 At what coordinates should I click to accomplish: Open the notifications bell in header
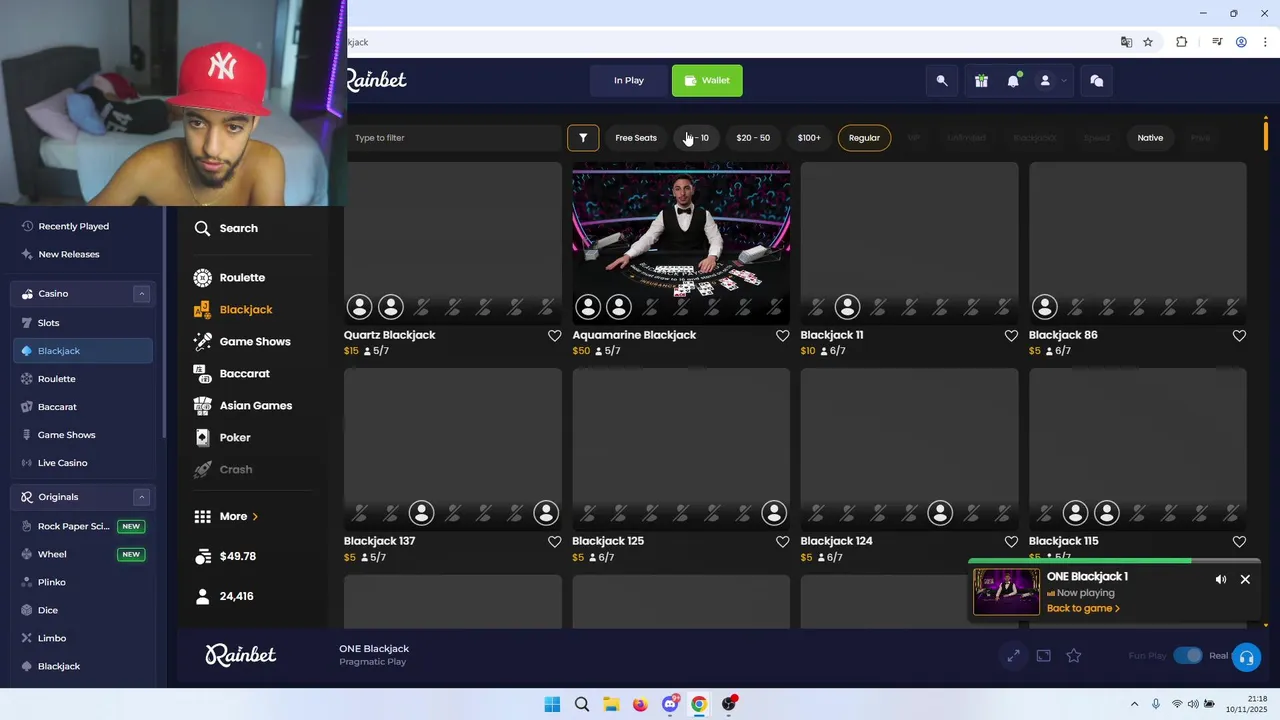[1013, 81]
